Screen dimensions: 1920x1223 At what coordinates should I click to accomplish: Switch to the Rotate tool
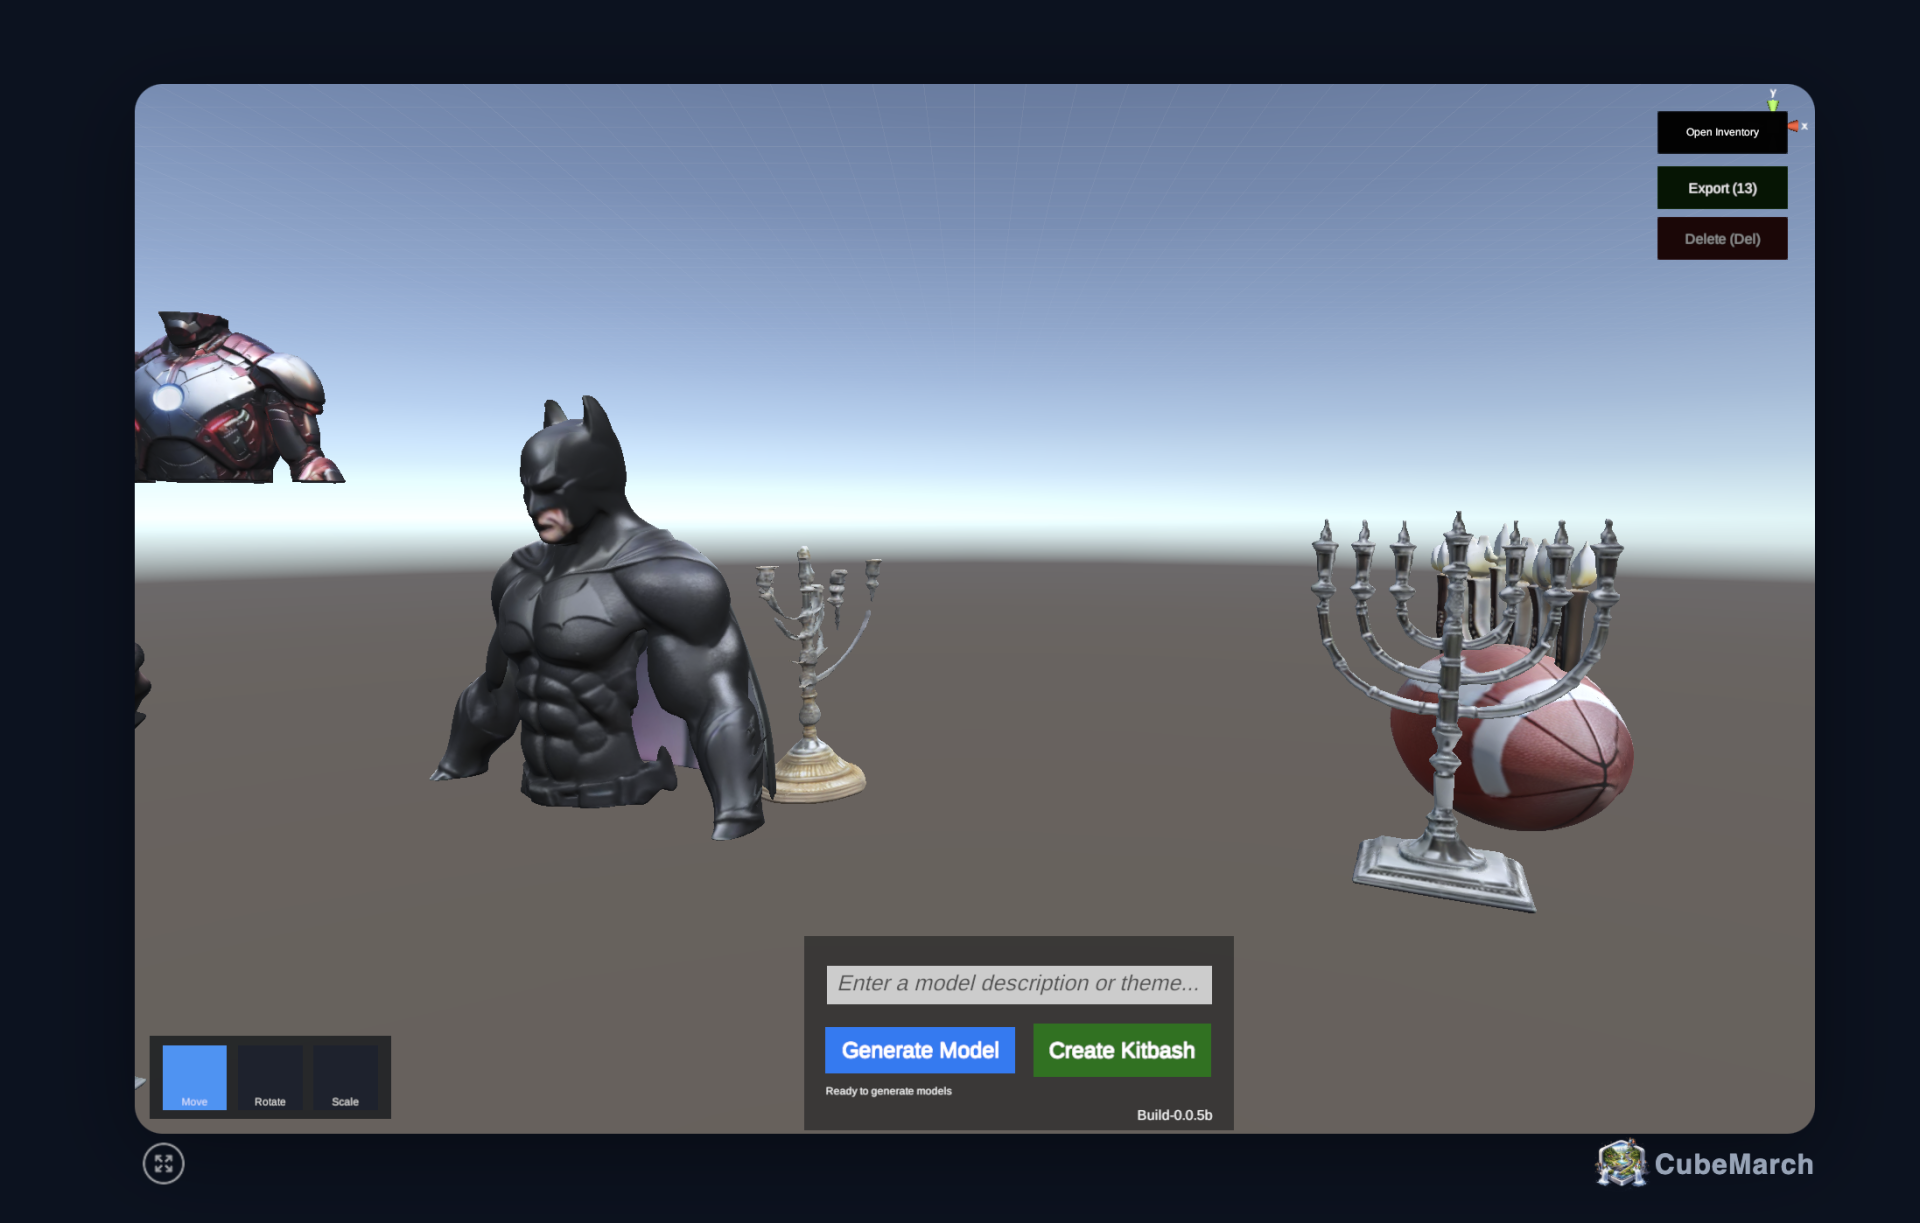[270, 1076]
